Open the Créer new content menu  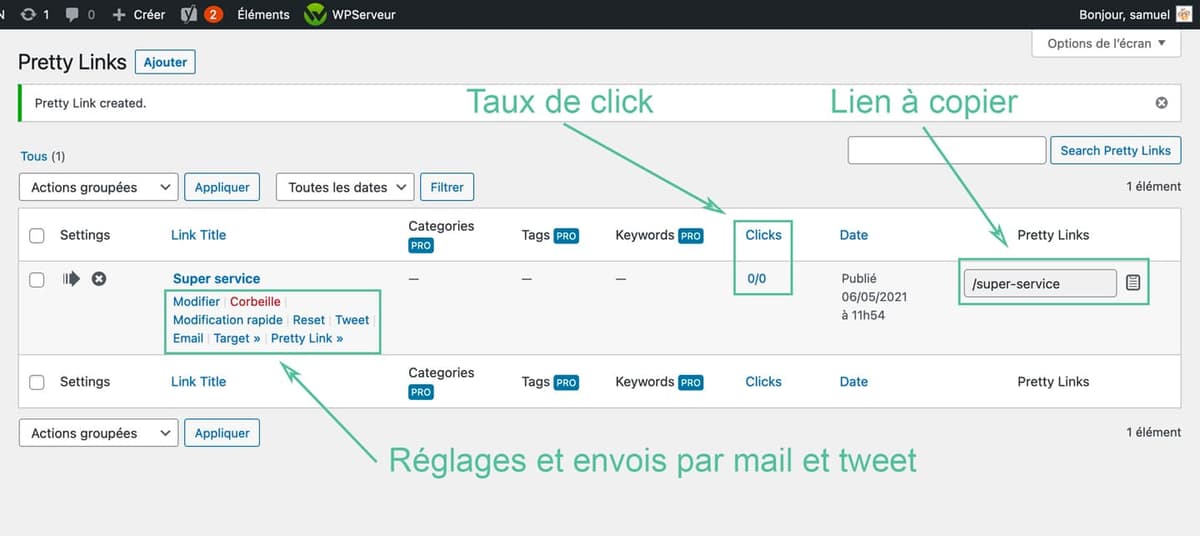pyautogui.click(x=139, y=15)
